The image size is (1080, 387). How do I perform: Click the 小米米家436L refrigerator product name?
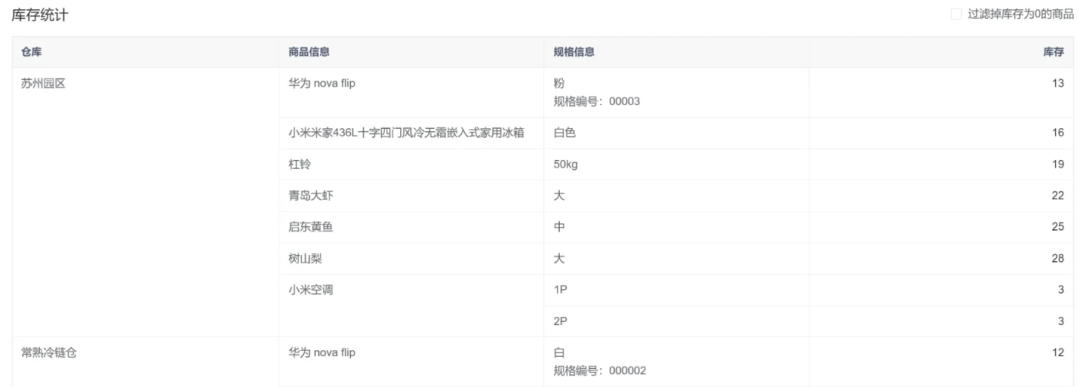[406, 133]
